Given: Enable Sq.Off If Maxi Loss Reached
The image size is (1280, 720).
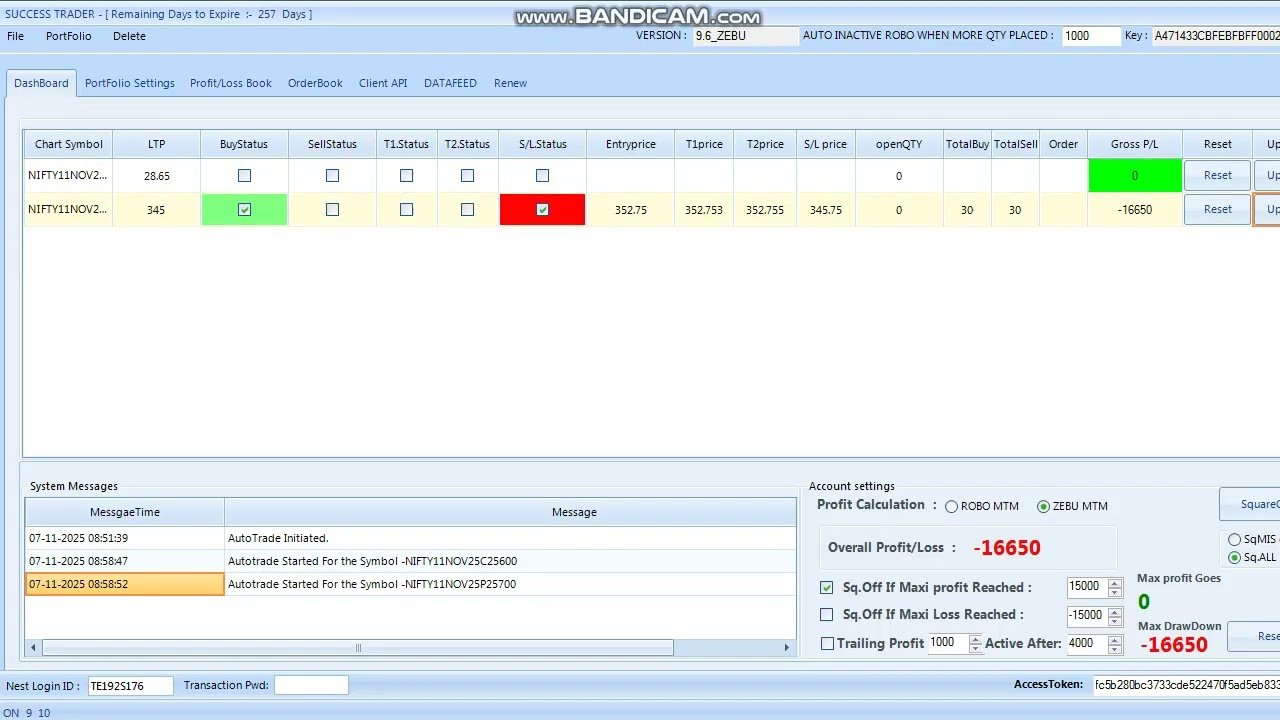Looking at the screenshot, I should tap(826, 615).
